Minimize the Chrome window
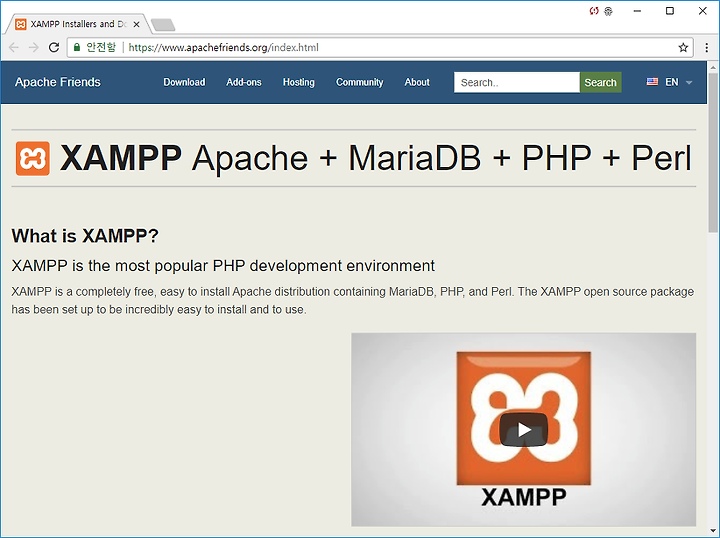 (x=637, y=11)
